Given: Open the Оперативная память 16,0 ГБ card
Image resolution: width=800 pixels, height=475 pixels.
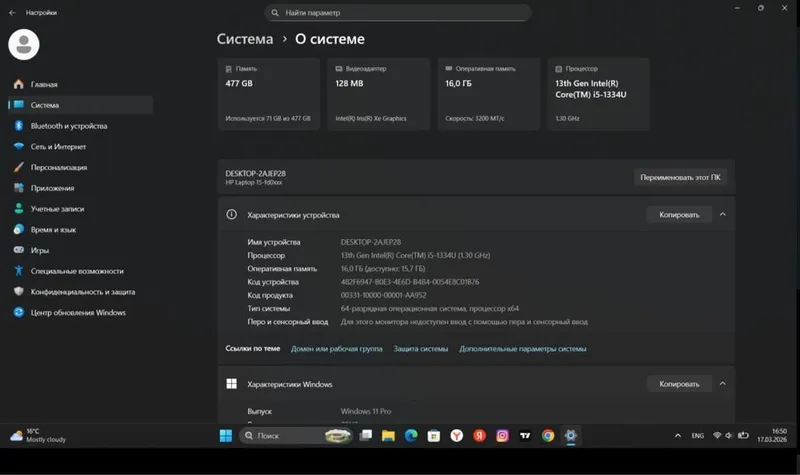Looking at the screenshot, I should pos(489,94).
